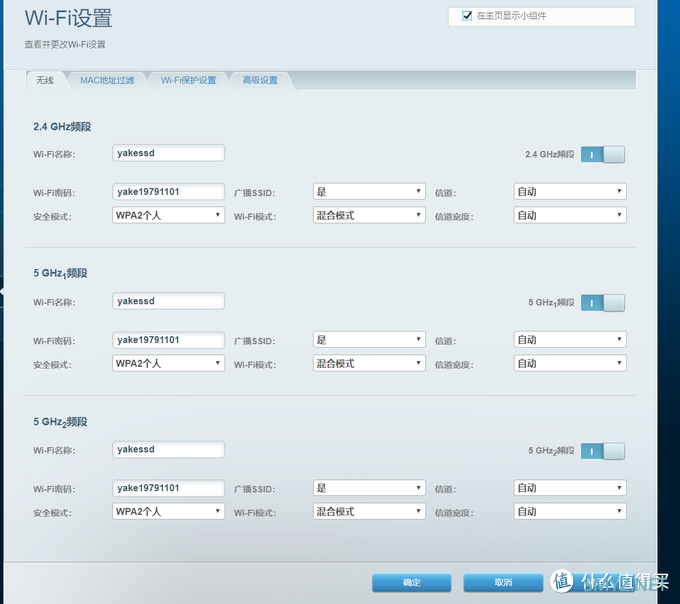Open the 2.4 GHz channel dropdown

[570, 191]
